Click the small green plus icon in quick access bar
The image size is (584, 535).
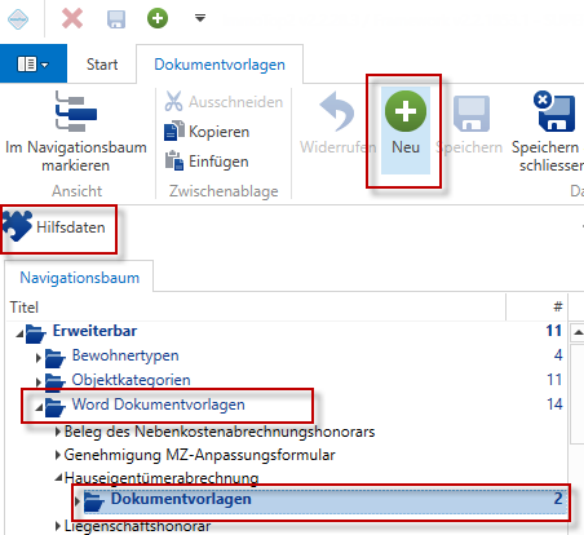[158, 18]
